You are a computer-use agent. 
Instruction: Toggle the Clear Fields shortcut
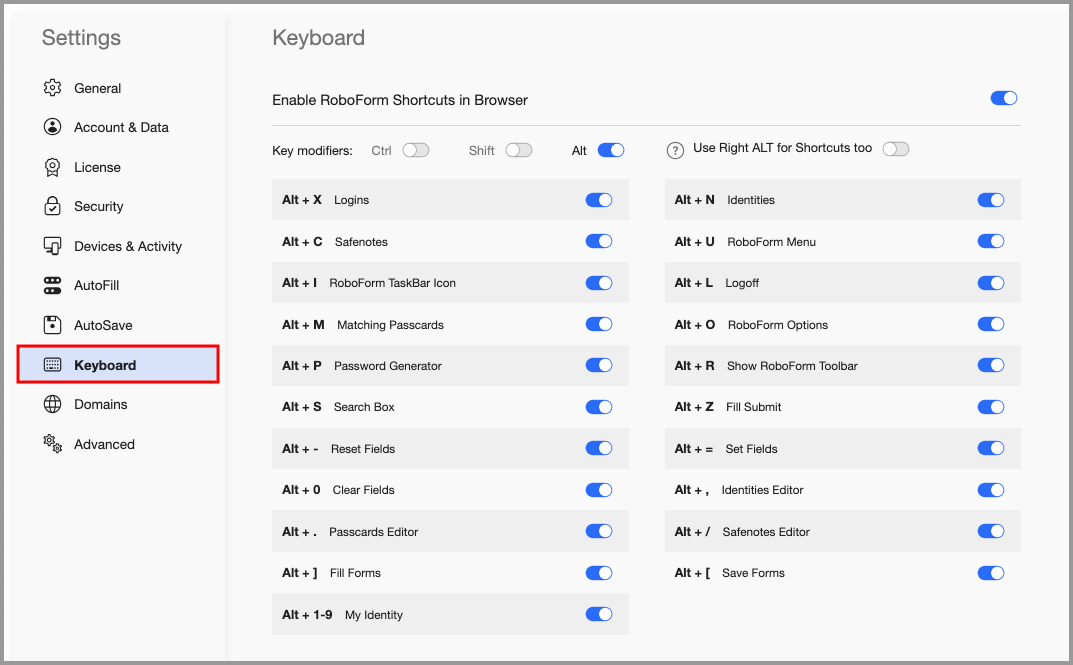click(x=599, y=490)
